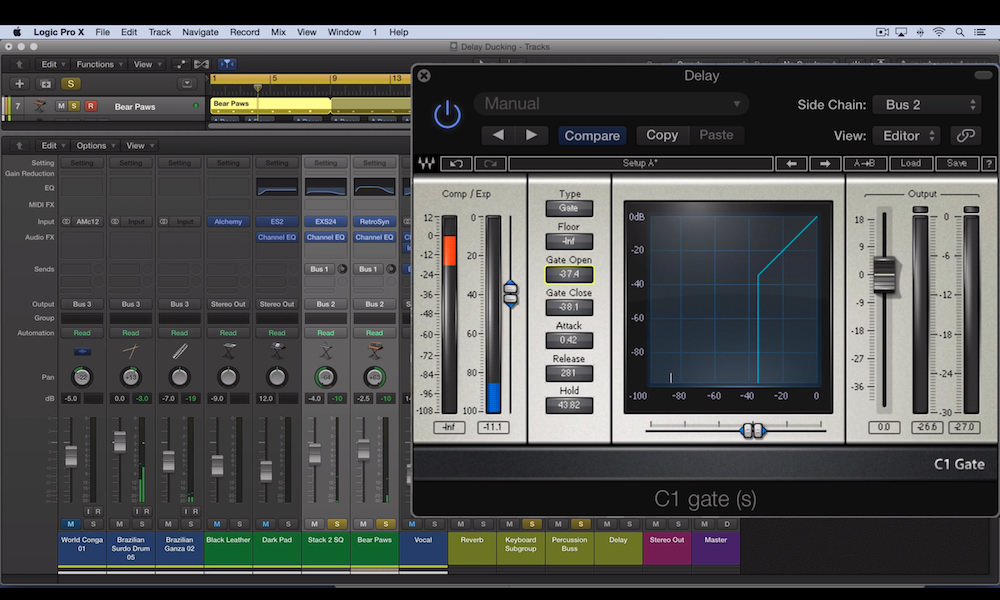1000x600 pixels.
Task: Record-enable the Bear Paws track header
Action: pyautogui.click(x=91, y=106)
